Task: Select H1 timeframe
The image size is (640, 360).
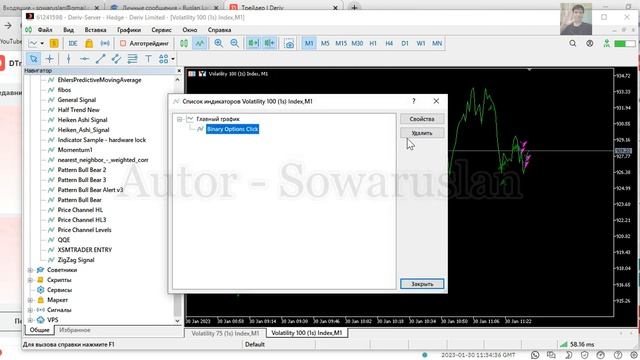Action: point(373,43)
